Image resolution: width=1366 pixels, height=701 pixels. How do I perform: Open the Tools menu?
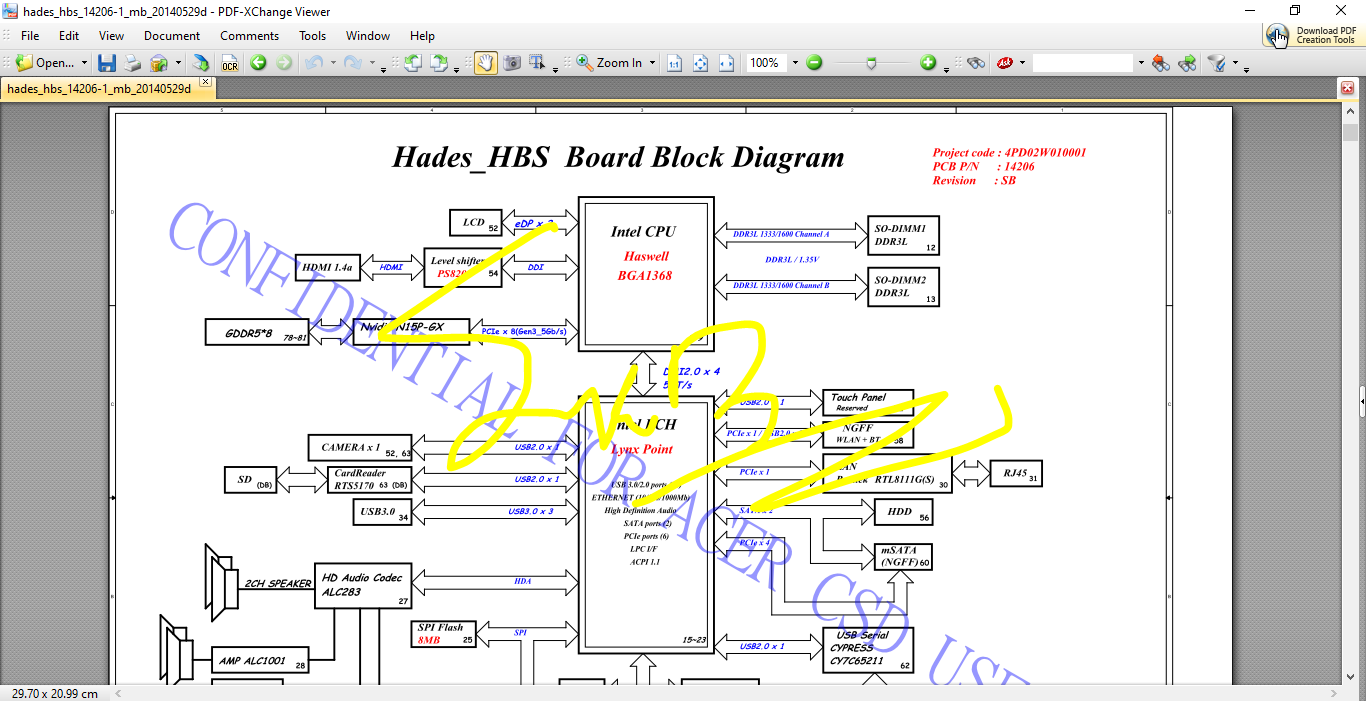coord(313,36)
